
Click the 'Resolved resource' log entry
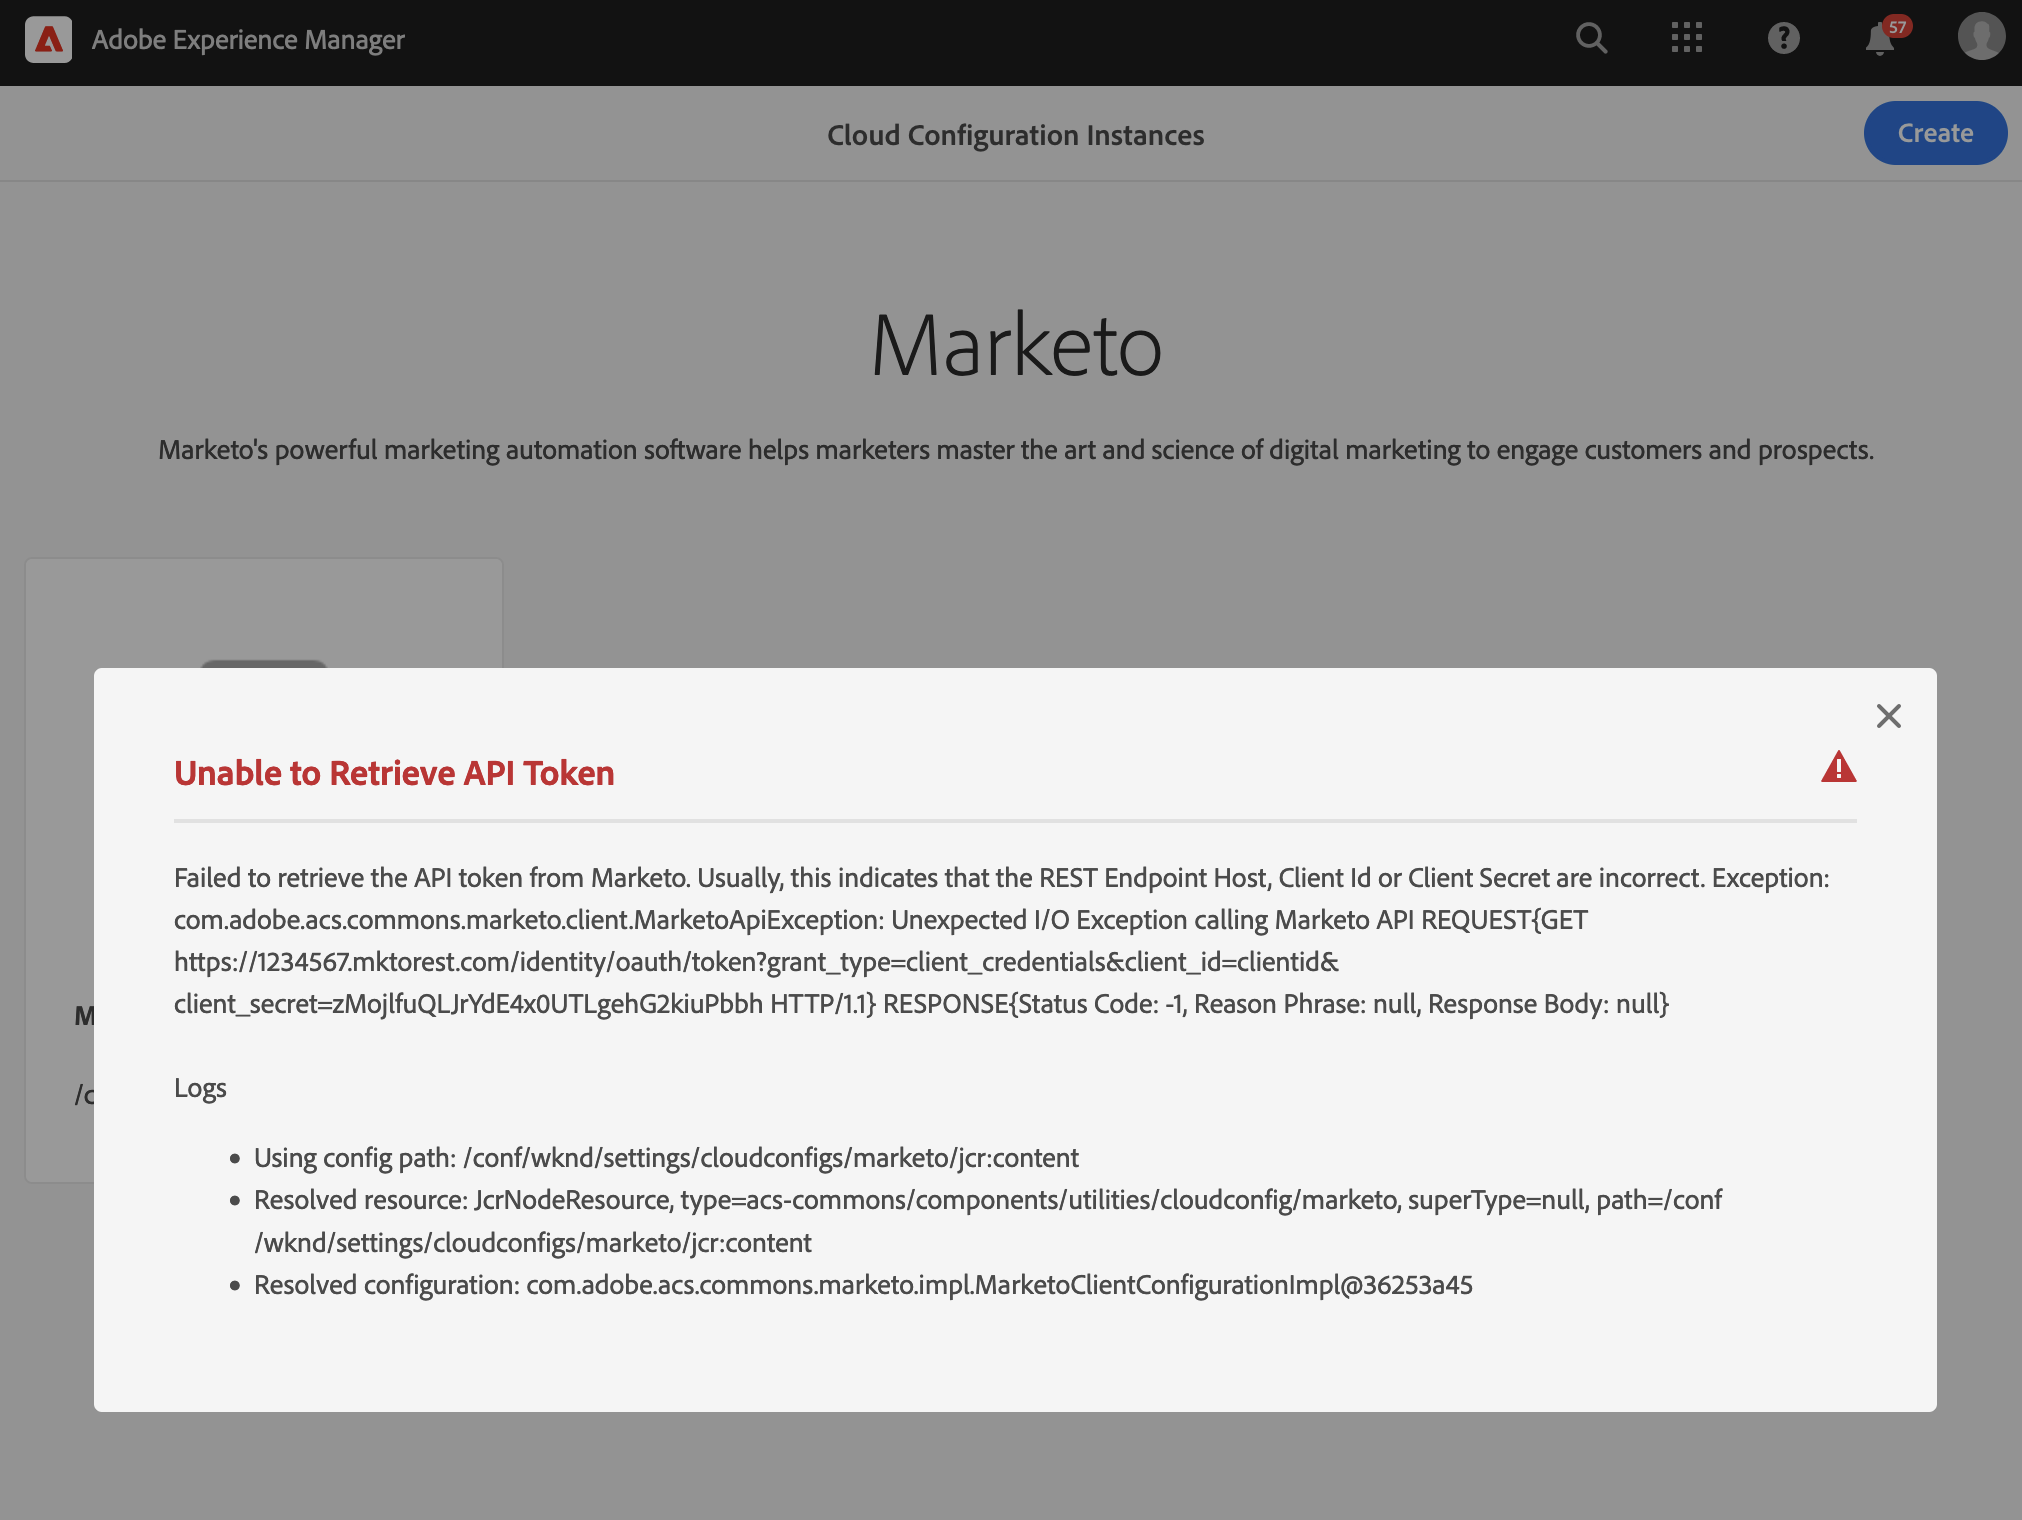coord(987,1200)
